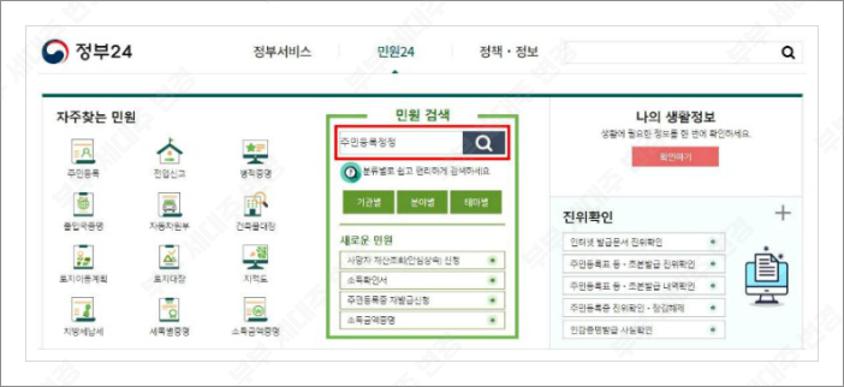Click the 나의 생활정보 heading

[676, 117]
